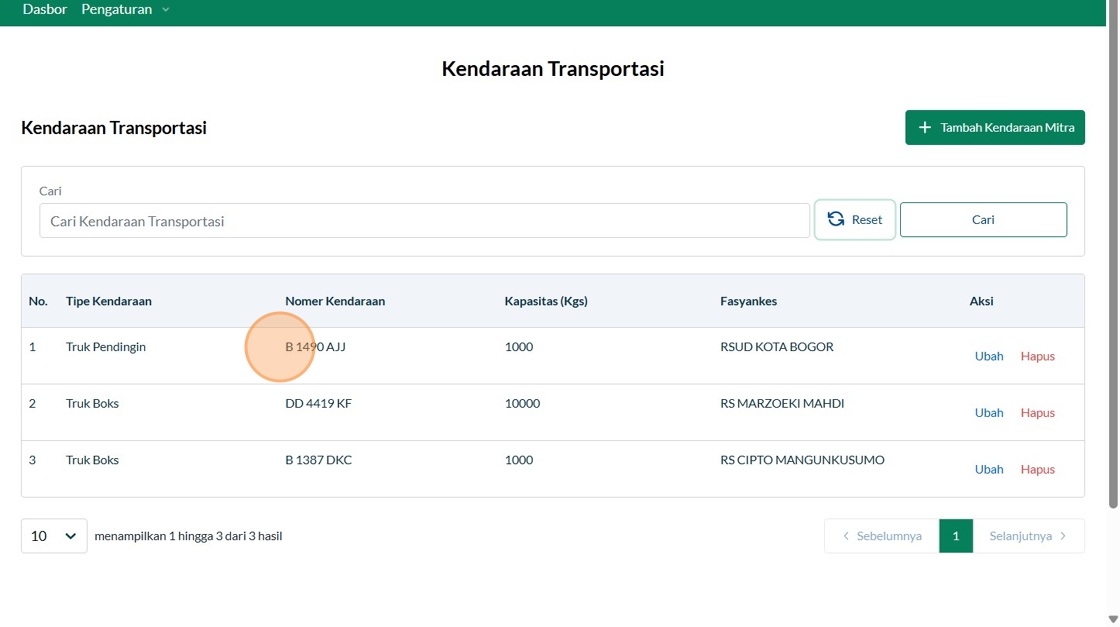Click Hapus for B 1387 DKC
Viewport: 1120px width, 627px height.
pos(1037,469)
